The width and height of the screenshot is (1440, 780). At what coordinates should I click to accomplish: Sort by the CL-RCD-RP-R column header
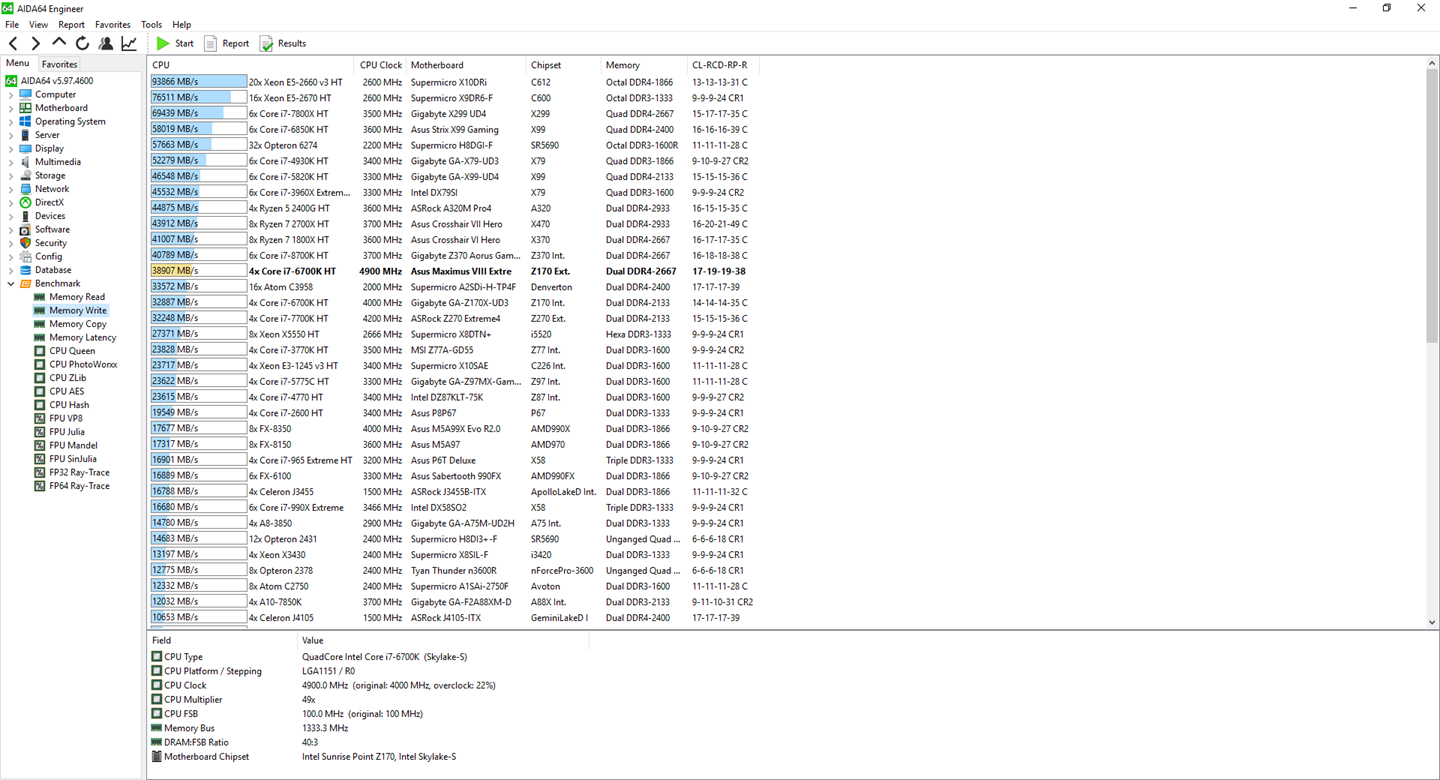(724, 65)
